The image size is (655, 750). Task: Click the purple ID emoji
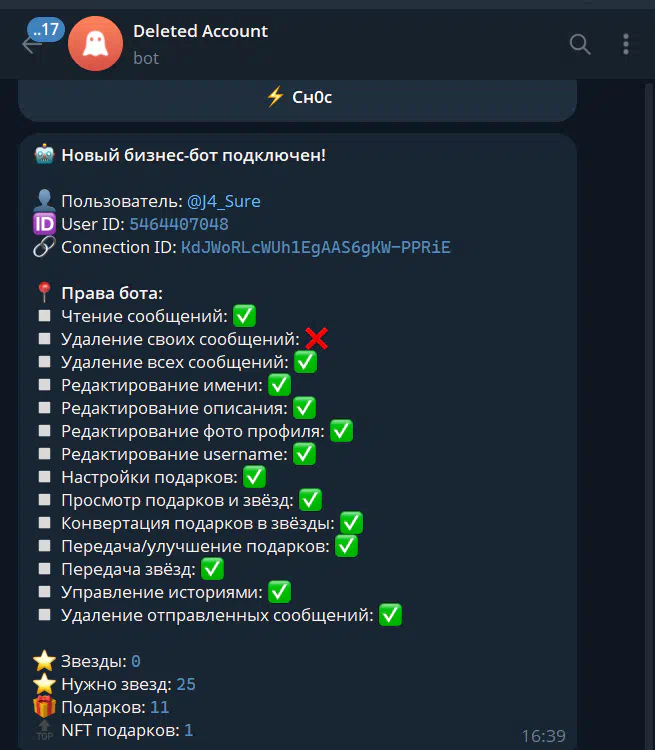click(44, 224)
